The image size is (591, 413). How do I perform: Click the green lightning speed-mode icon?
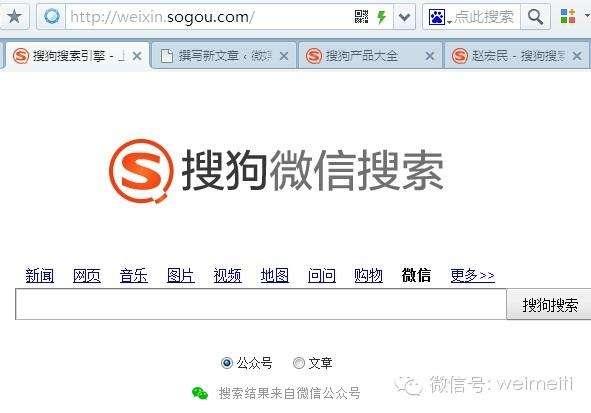(381, 17)
